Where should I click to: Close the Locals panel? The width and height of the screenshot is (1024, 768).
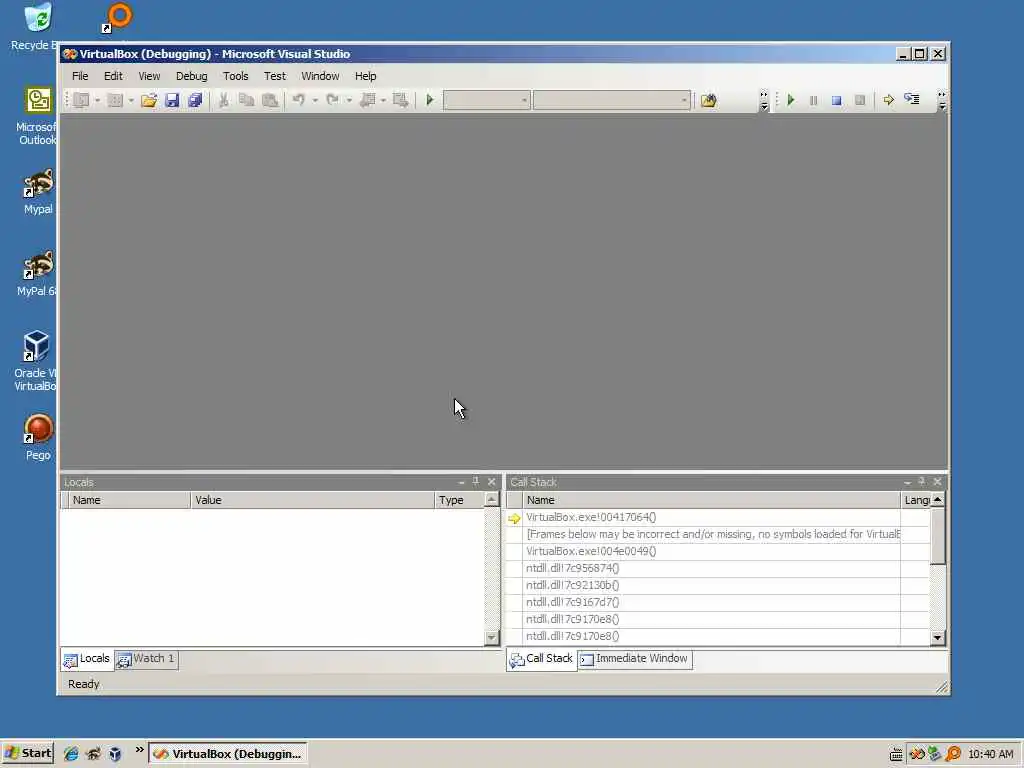coord(492,482)
